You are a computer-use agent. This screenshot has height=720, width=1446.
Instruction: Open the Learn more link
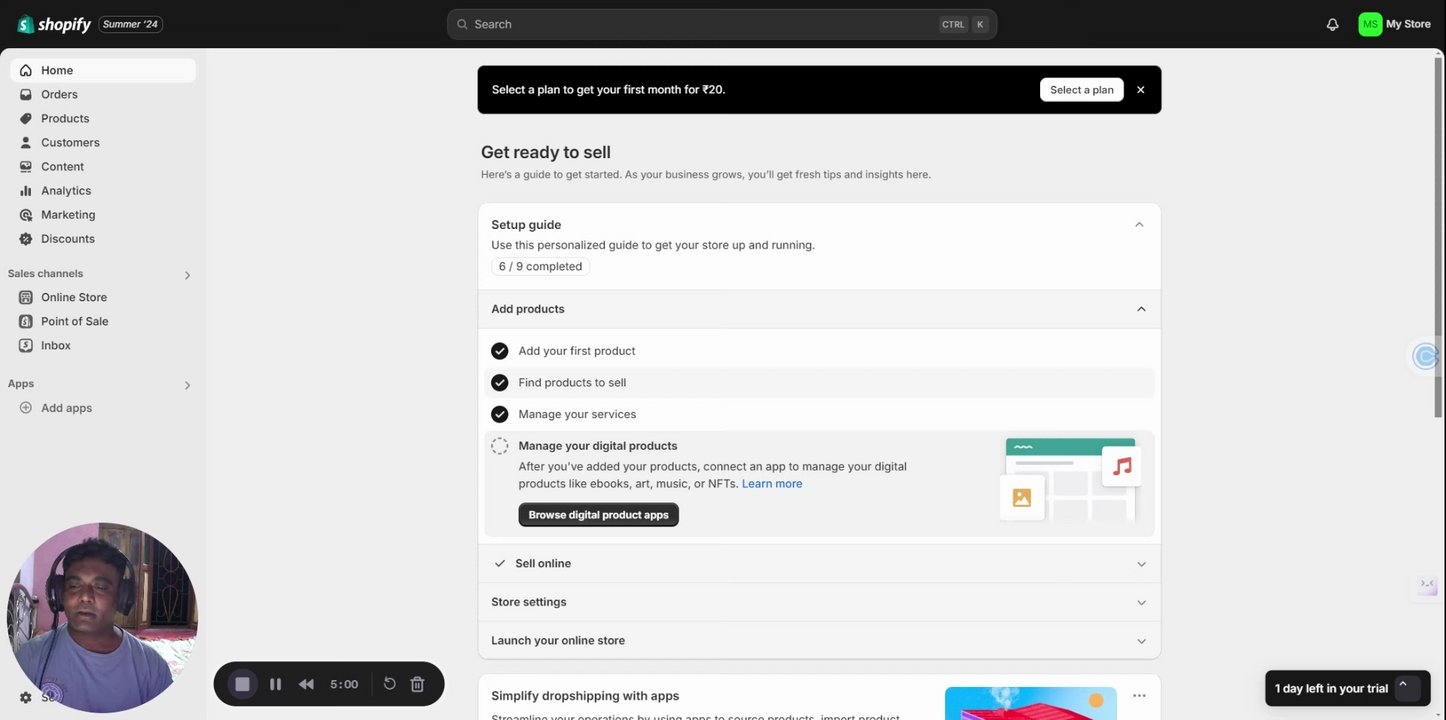coord(771,484)
